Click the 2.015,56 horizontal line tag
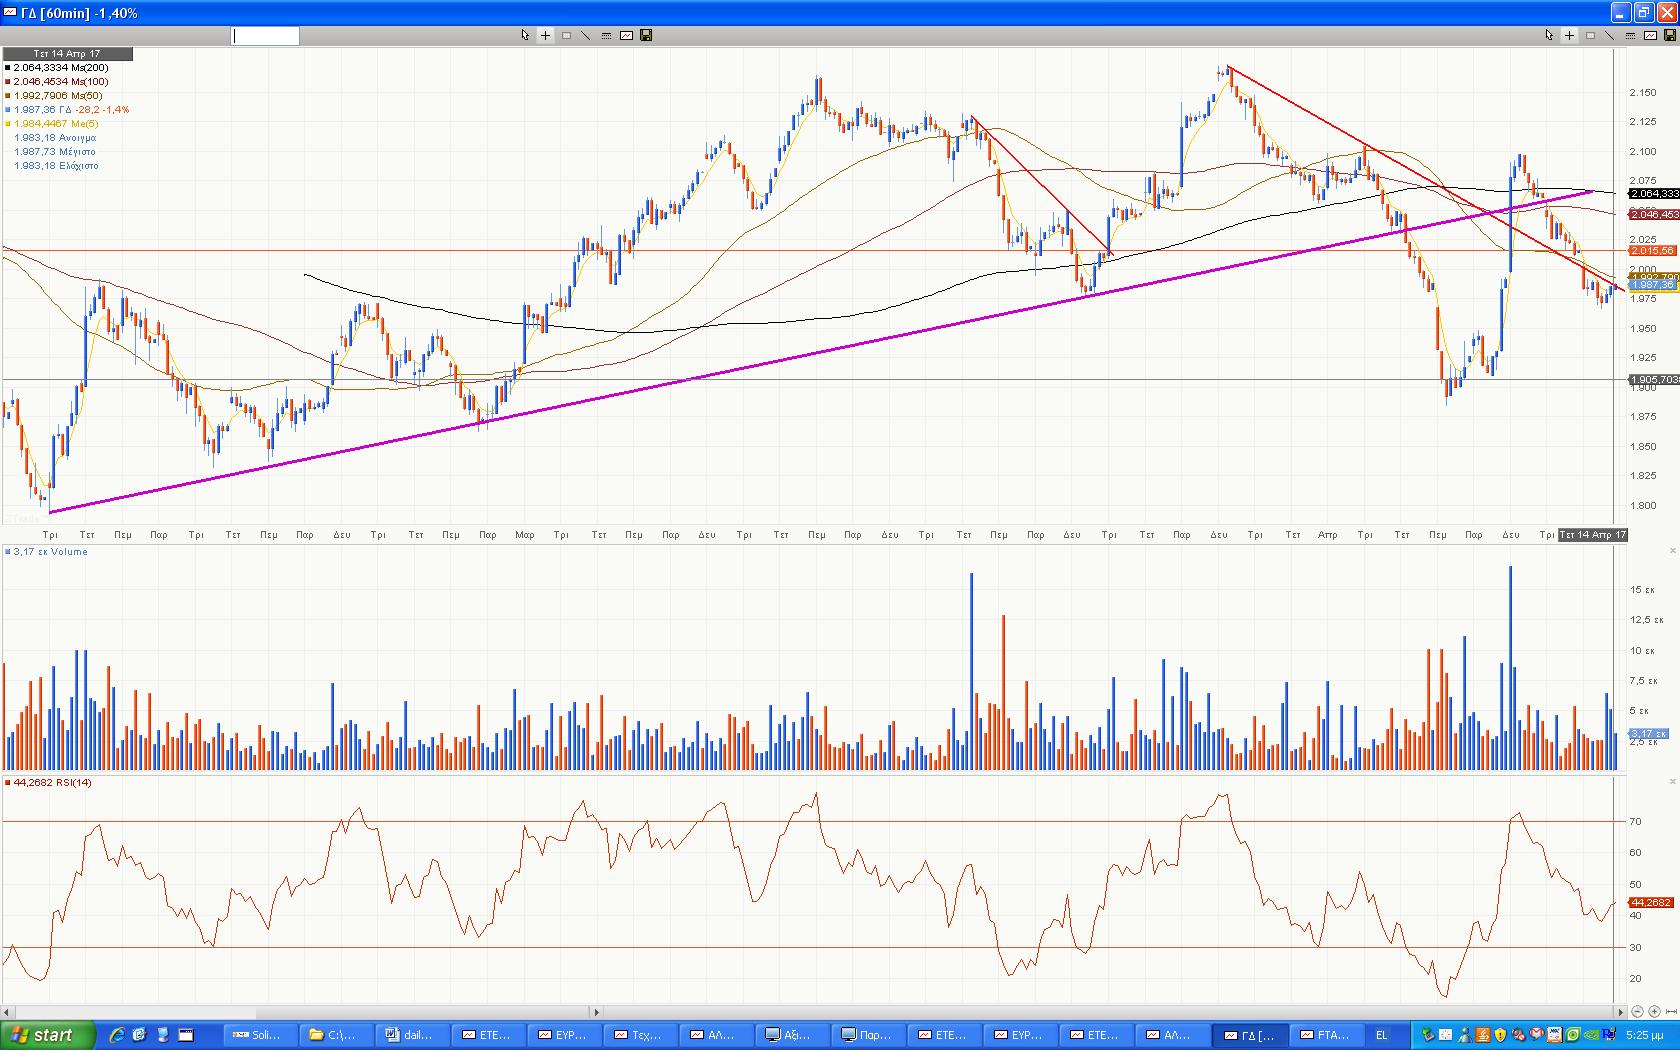Image resolution: width=1680 pixels, height=1050 pixels. pyautogui.click(x=1652, y=250)
